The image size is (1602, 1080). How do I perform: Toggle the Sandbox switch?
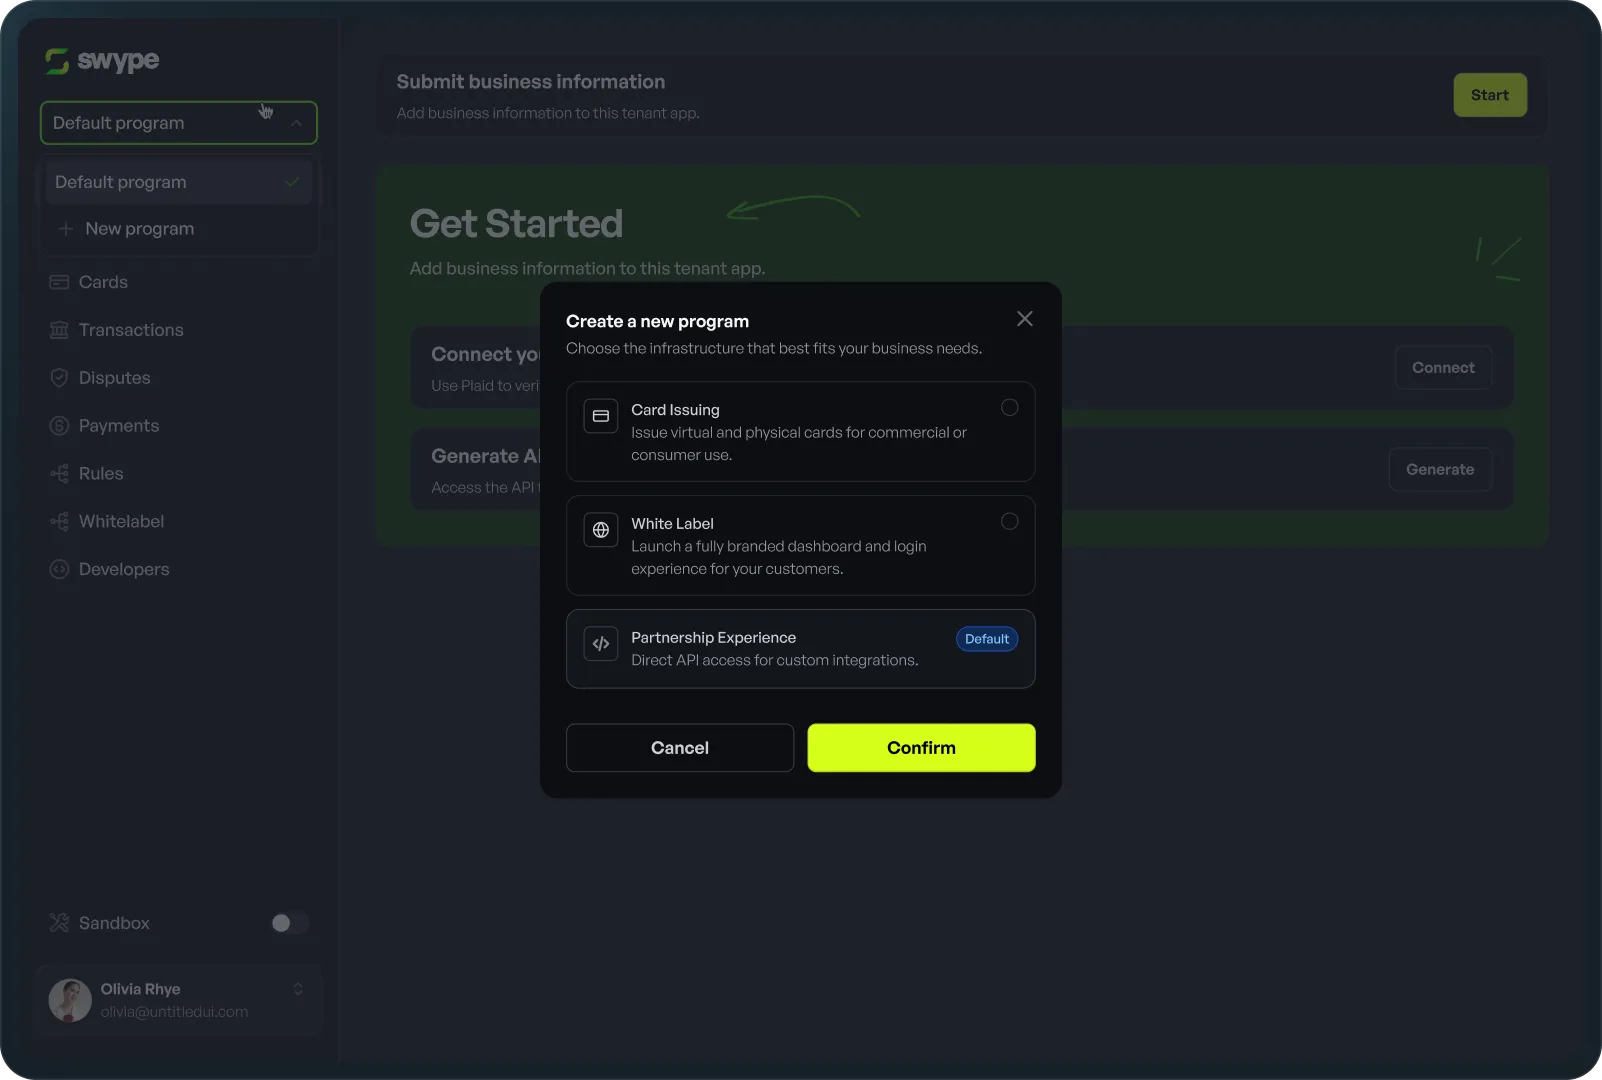pyautogui.click(x=290, y=923)
